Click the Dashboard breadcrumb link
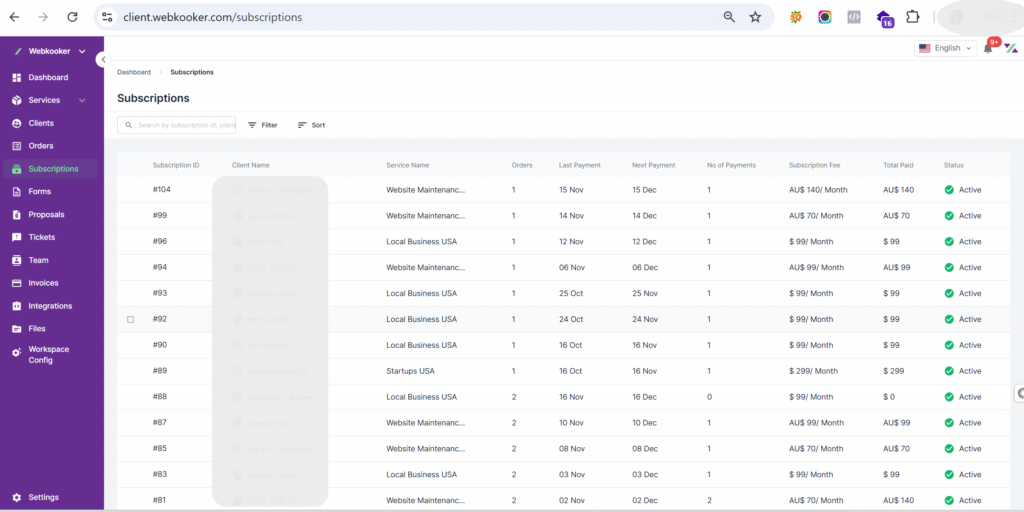 [134, 72]
